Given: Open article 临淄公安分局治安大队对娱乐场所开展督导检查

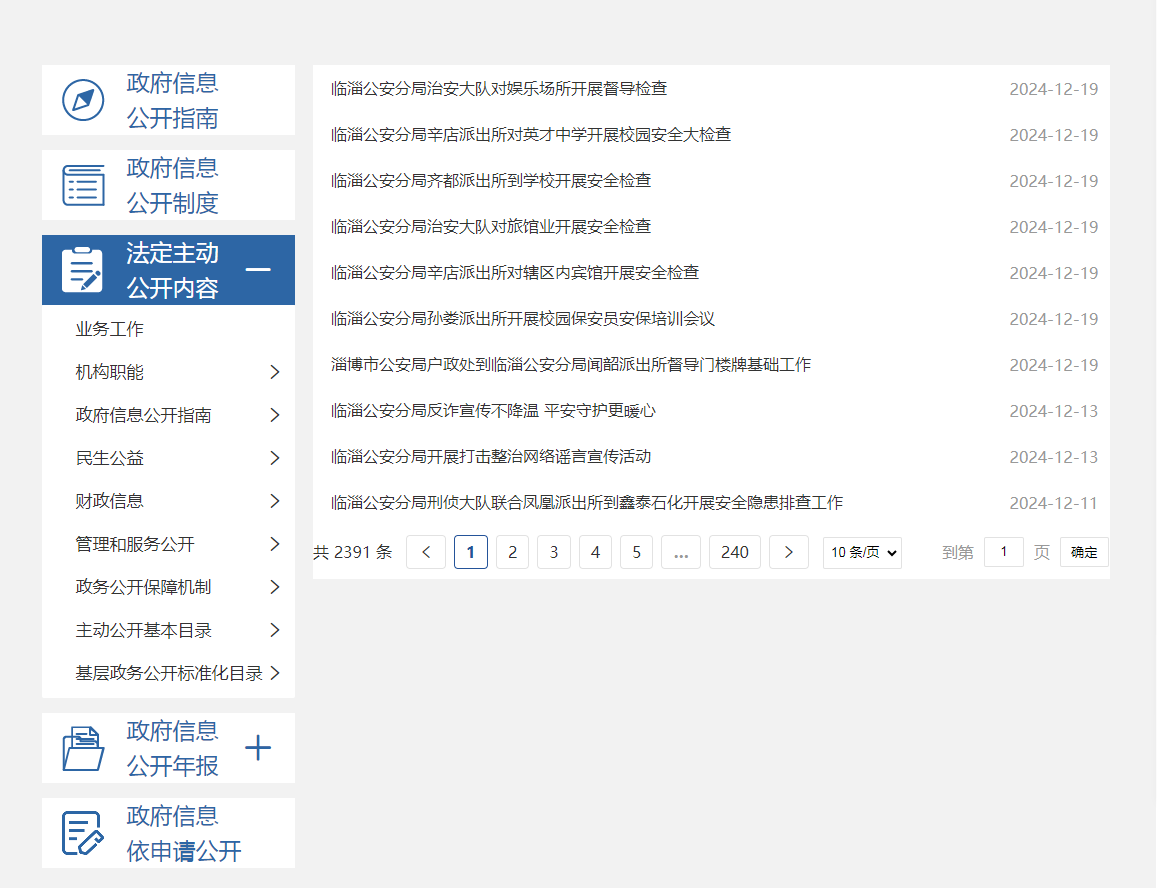Looking at the screenshot, I should tap(499, 89).
